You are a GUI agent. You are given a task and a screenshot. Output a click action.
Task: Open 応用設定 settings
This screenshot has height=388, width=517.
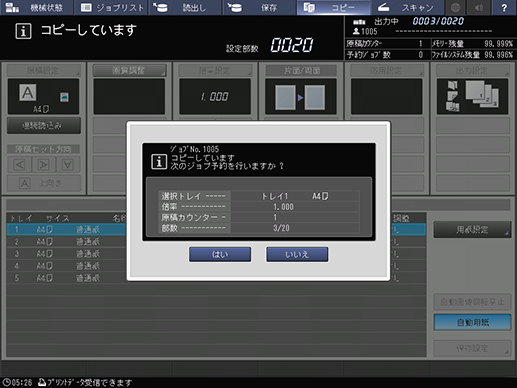pos(387,70)
